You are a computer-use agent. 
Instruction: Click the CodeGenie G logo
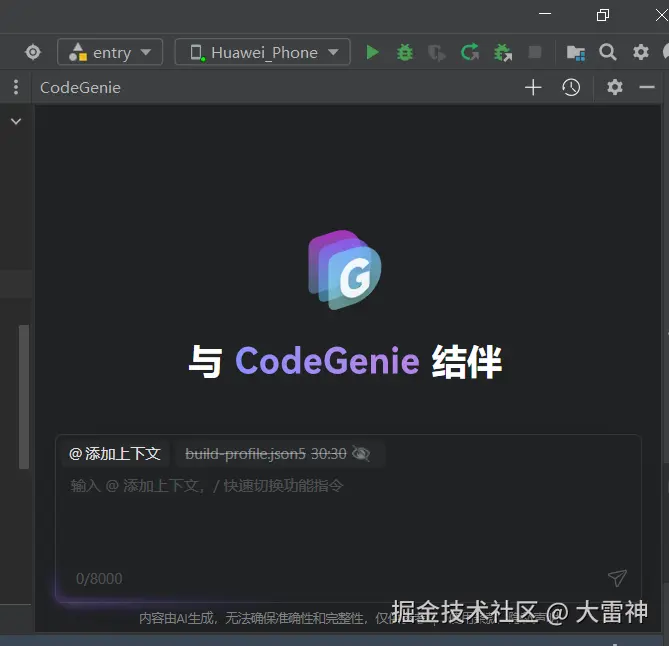tap(345, 270)
